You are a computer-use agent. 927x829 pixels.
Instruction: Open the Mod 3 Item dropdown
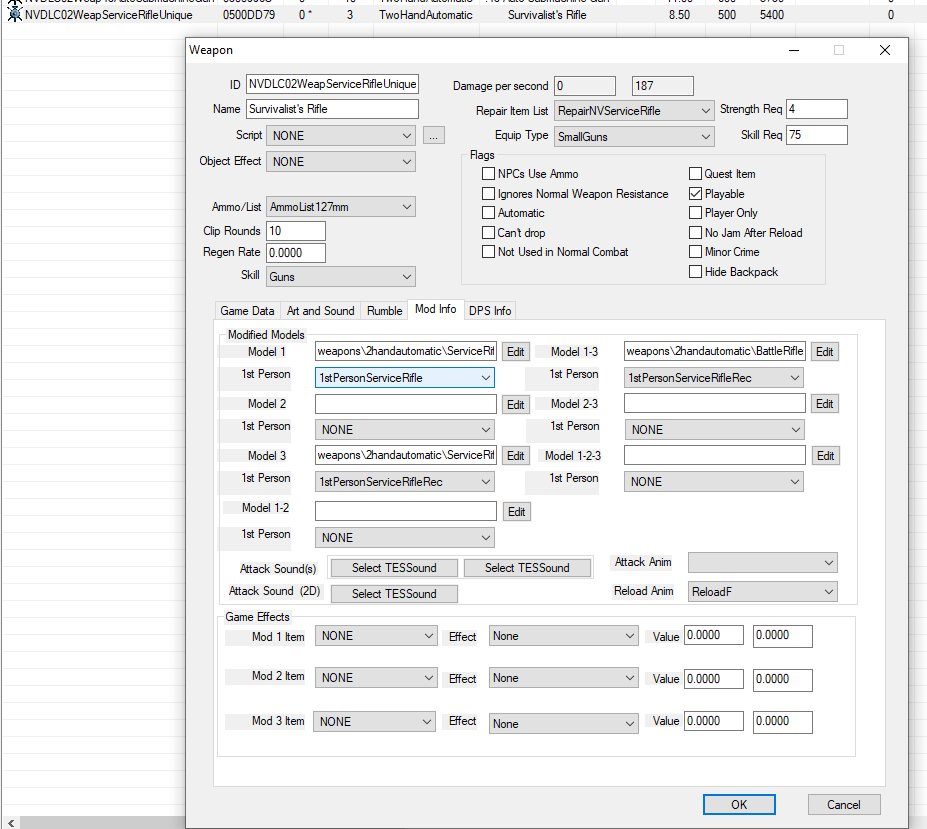tap(374, 722)
